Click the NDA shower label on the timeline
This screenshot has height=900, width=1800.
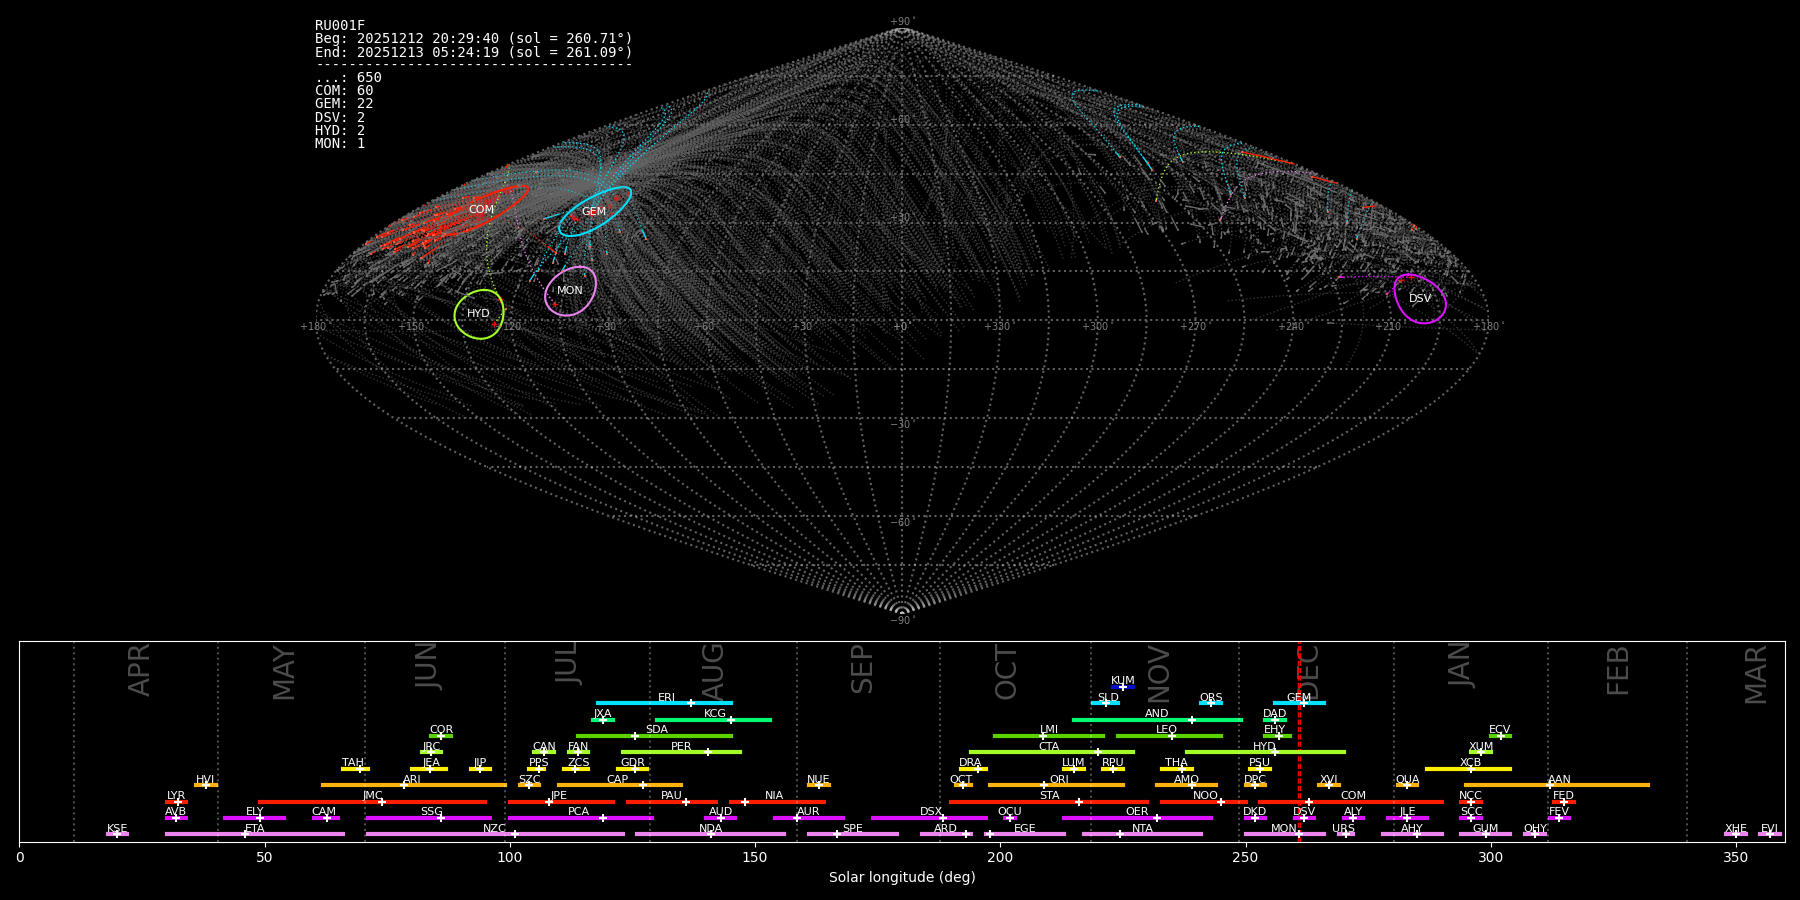711,829
